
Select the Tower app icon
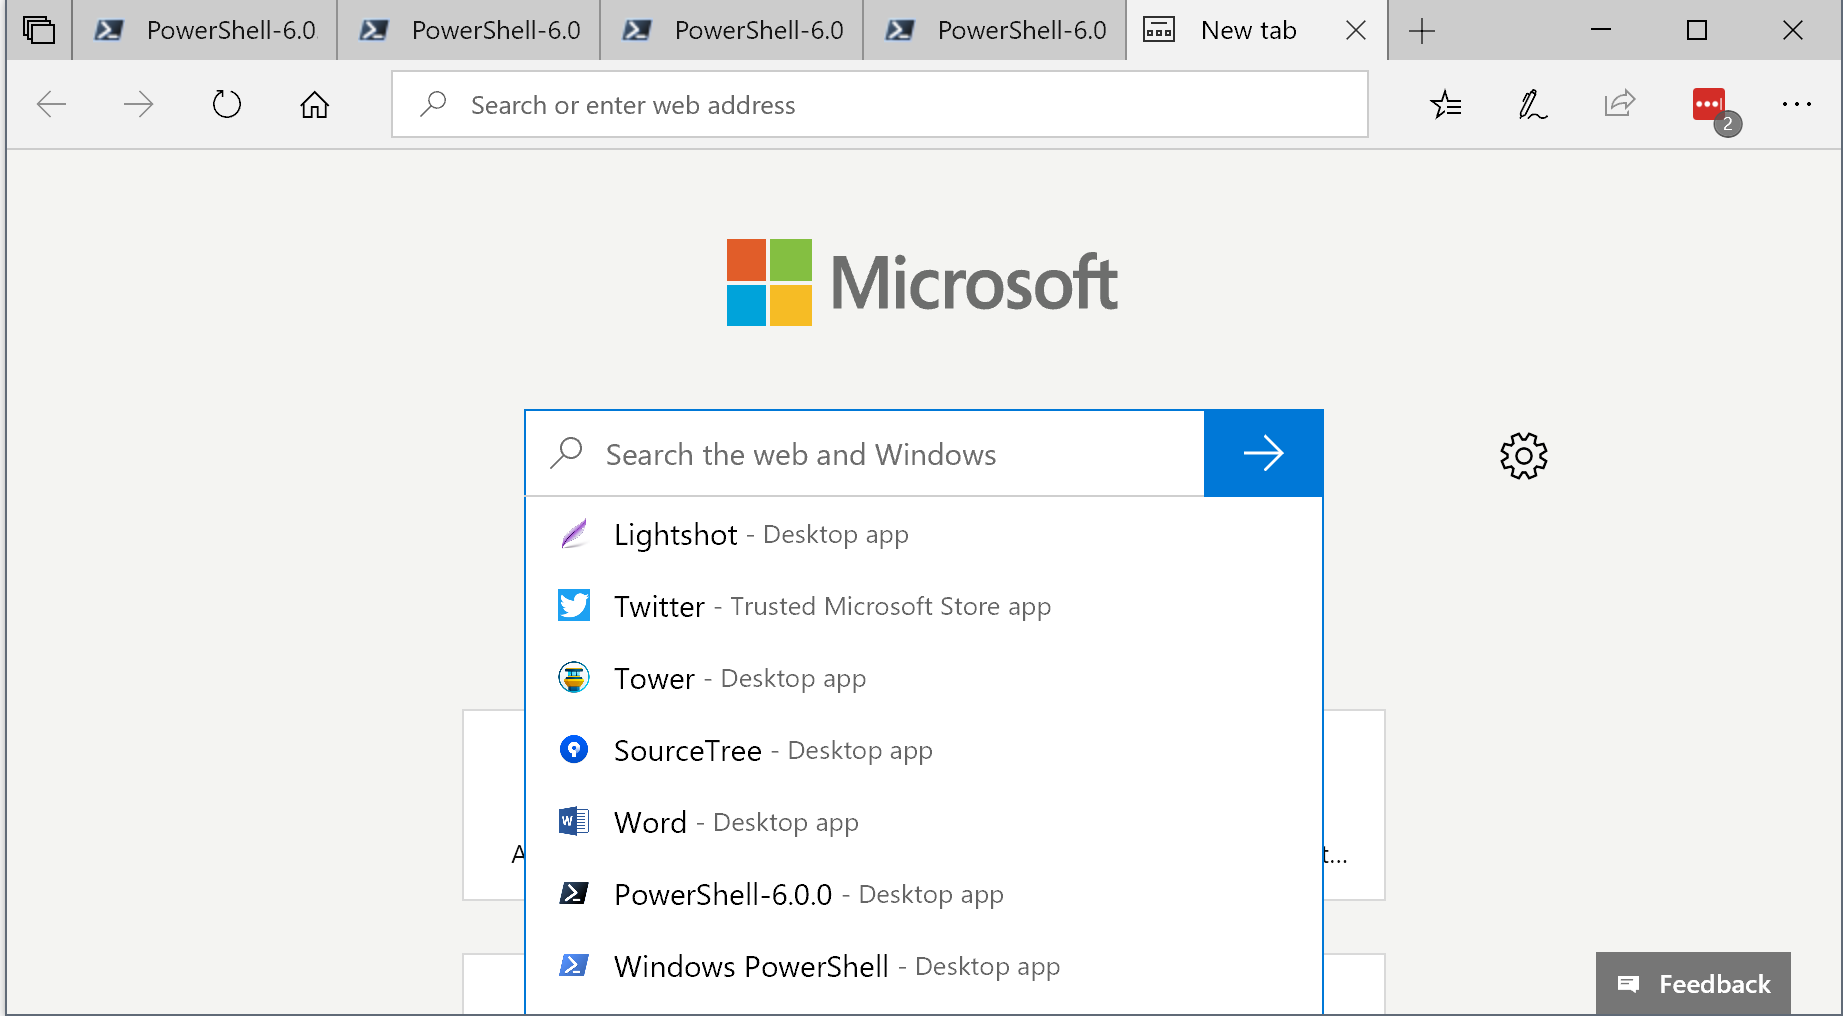(x=574, y=677)
